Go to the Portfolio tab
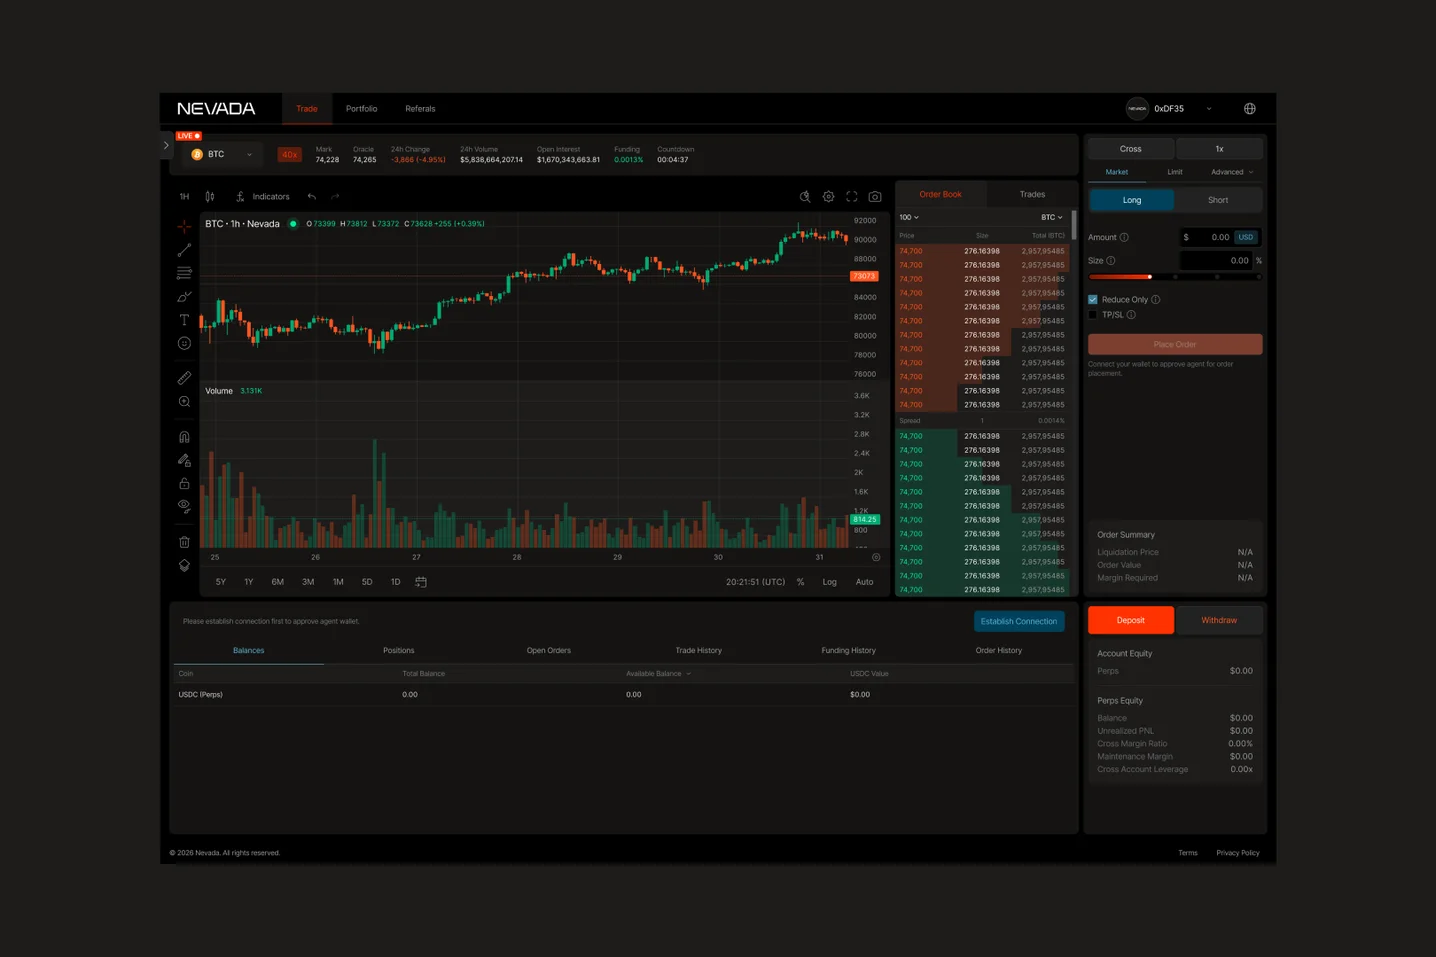The width and height of the screenshot is (1436, 957). pos(362,109)
